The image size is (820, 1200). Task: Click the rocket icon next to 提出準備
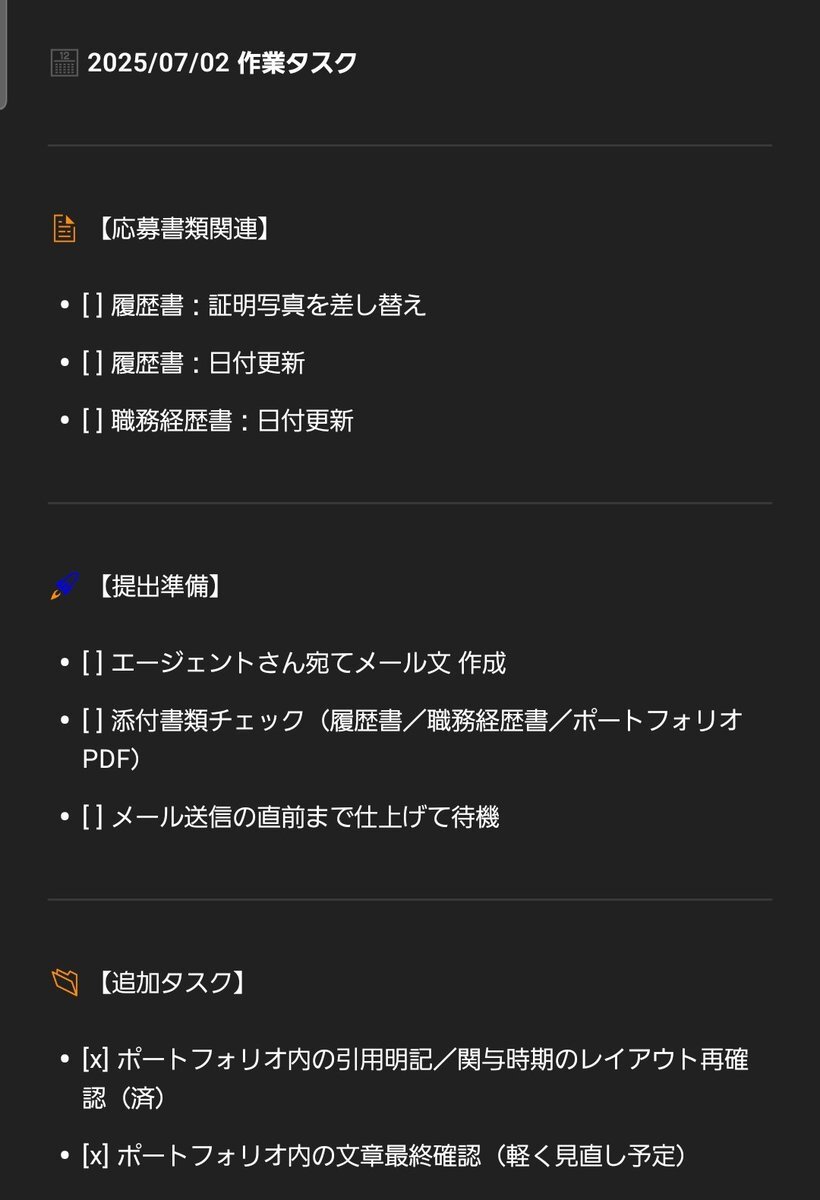pyautogui.click(x=64, y=586)
